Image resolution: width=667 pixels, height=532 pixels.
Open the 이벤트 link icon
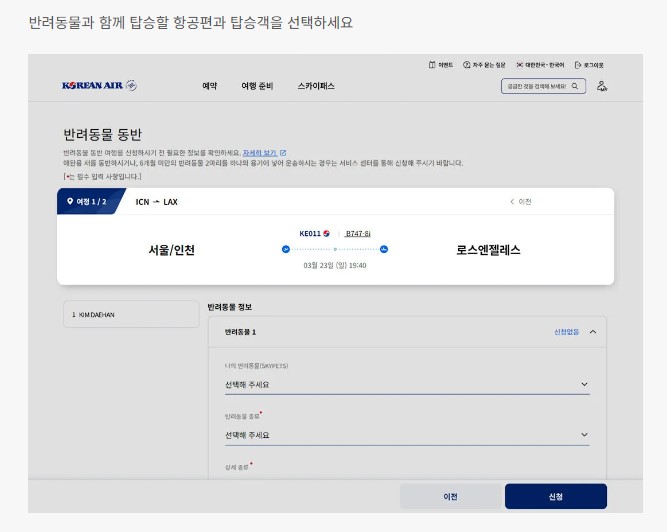click(x=432, y=65)
